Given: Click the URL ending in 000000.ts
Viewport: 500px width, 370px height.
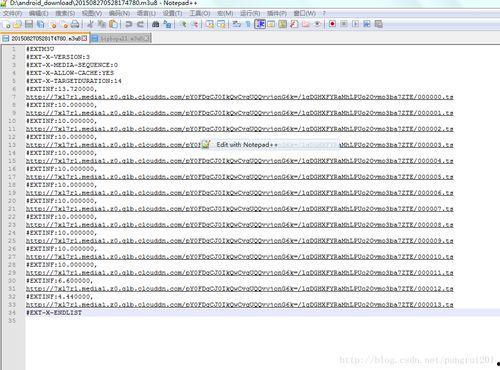Looking at the screenshot, I should coord(240,97).
